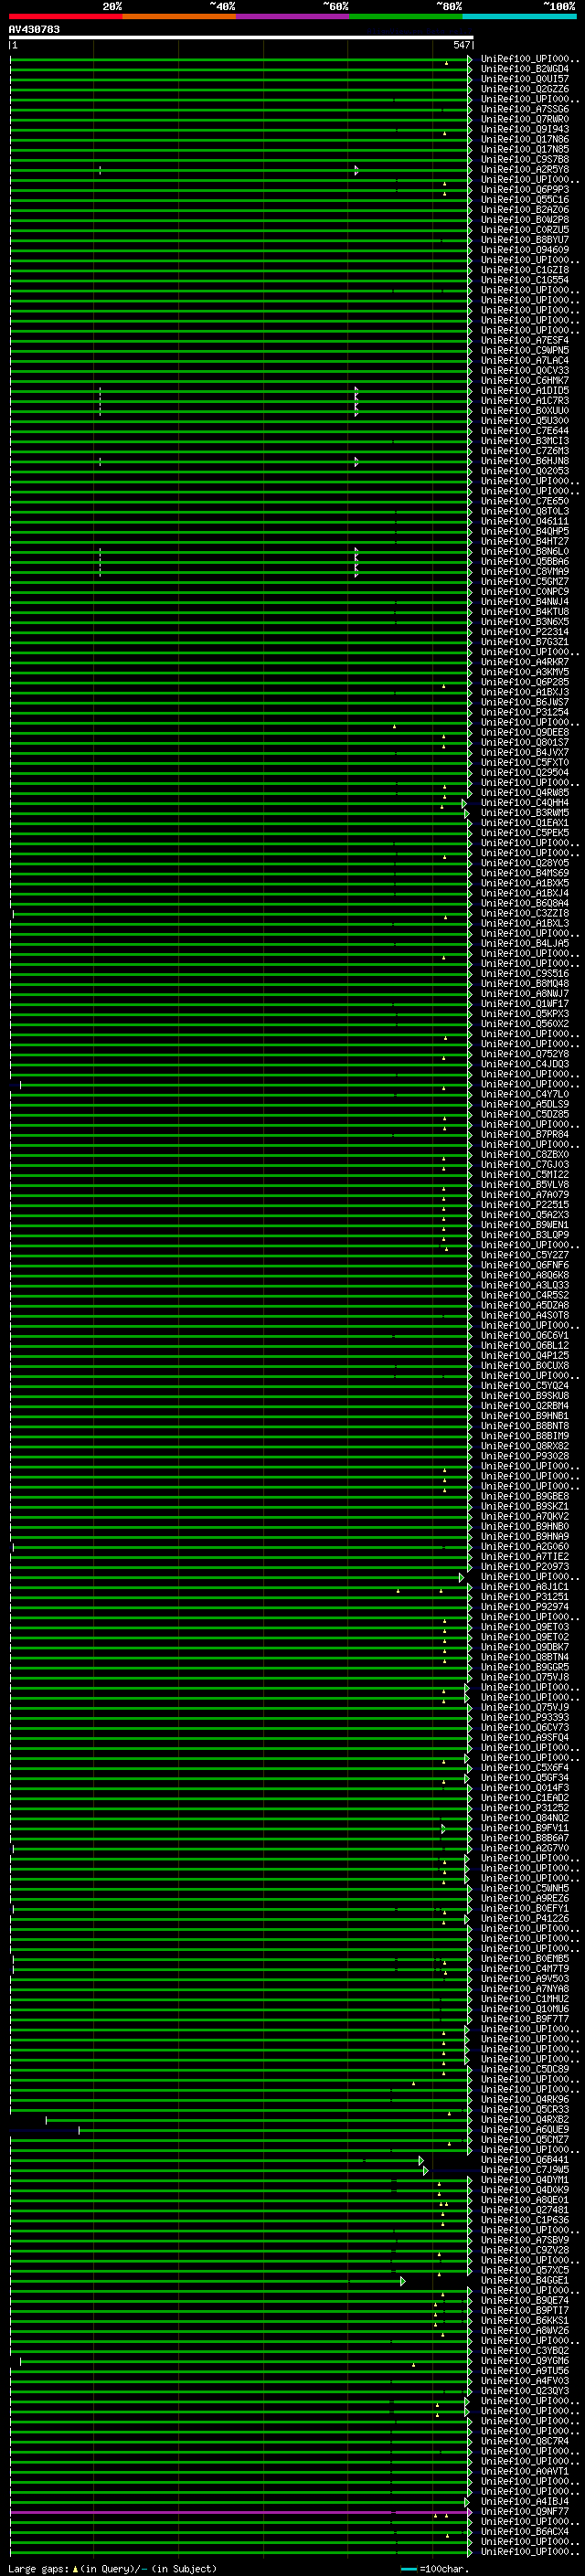The image size is (585, 2576).
Task: Select hit UniRef100_C4M7T9
Action: click(x=524, y=1969)
